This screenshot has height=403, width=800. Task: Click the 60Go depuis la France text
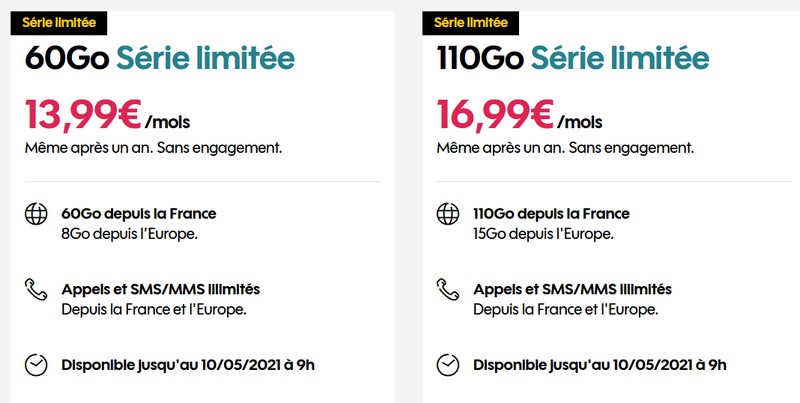[138, 213]
